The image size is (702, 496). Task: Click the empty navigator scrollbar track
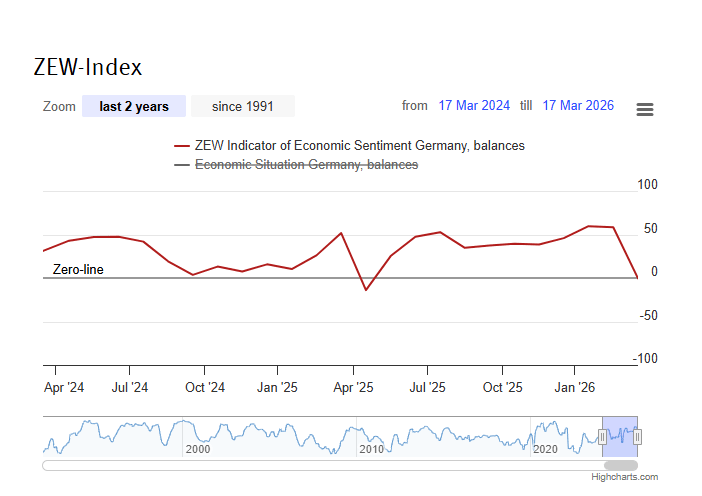(x=300, y=465)
